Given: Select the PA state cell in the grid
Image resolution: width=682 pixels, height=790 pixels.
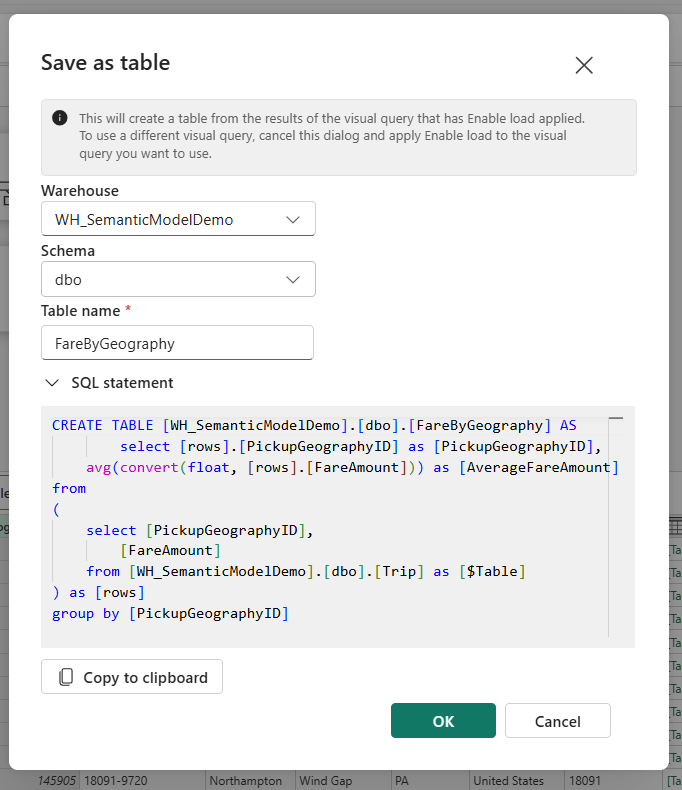Looking at the screenshot, I should coord(416,780).
